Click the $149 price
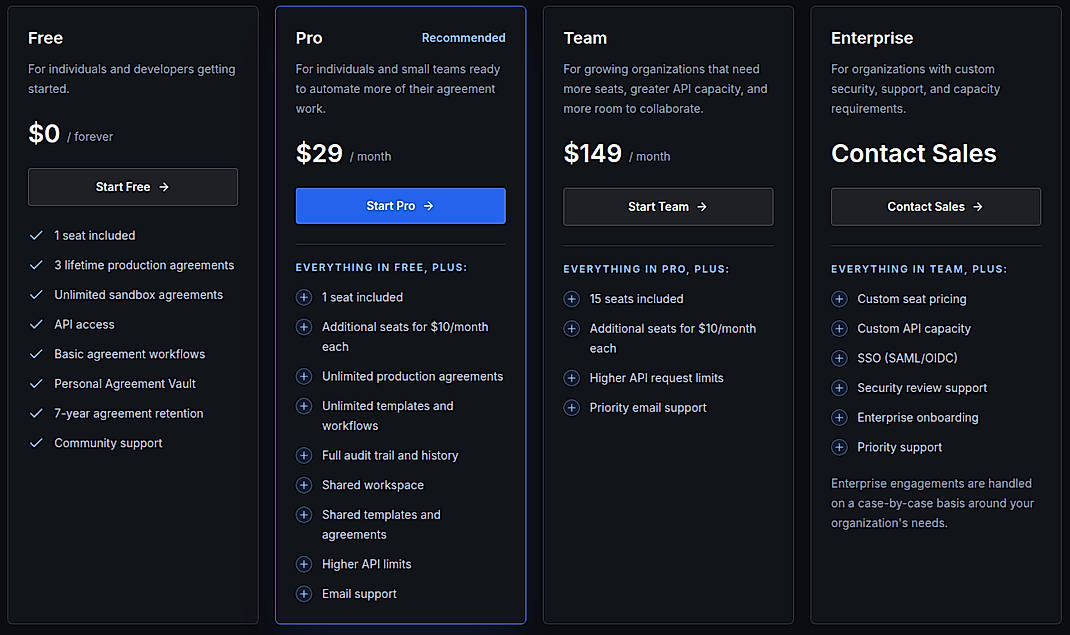The height and width of the screenshot is (635, 1070). 592,153
